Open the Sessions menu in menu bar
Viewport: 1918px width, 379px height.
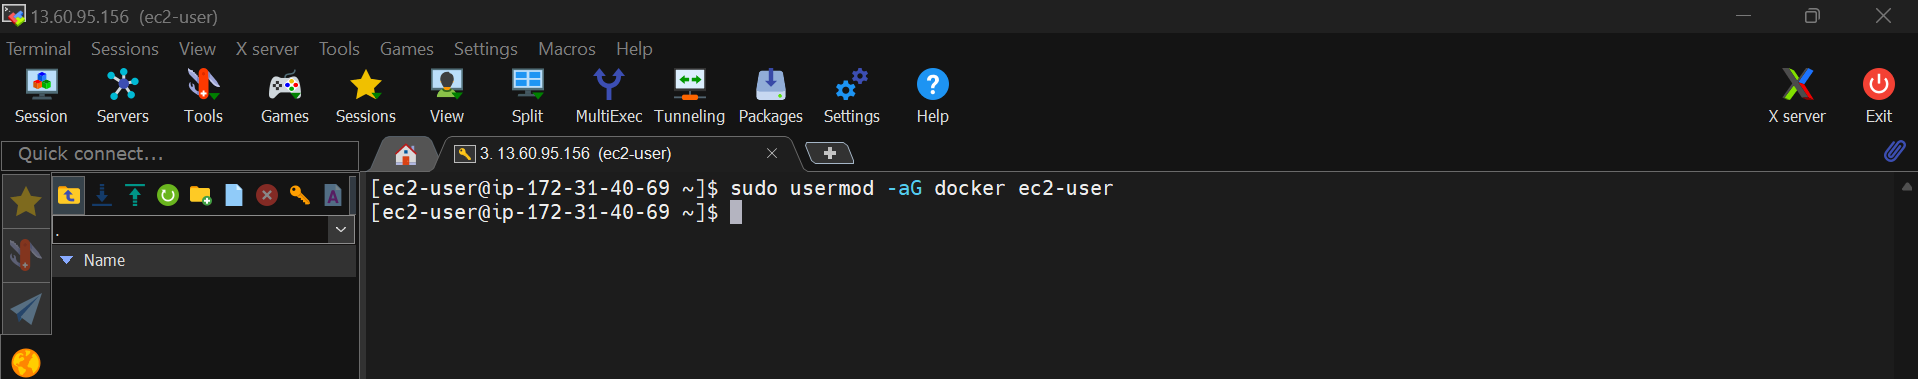point(124,48)
